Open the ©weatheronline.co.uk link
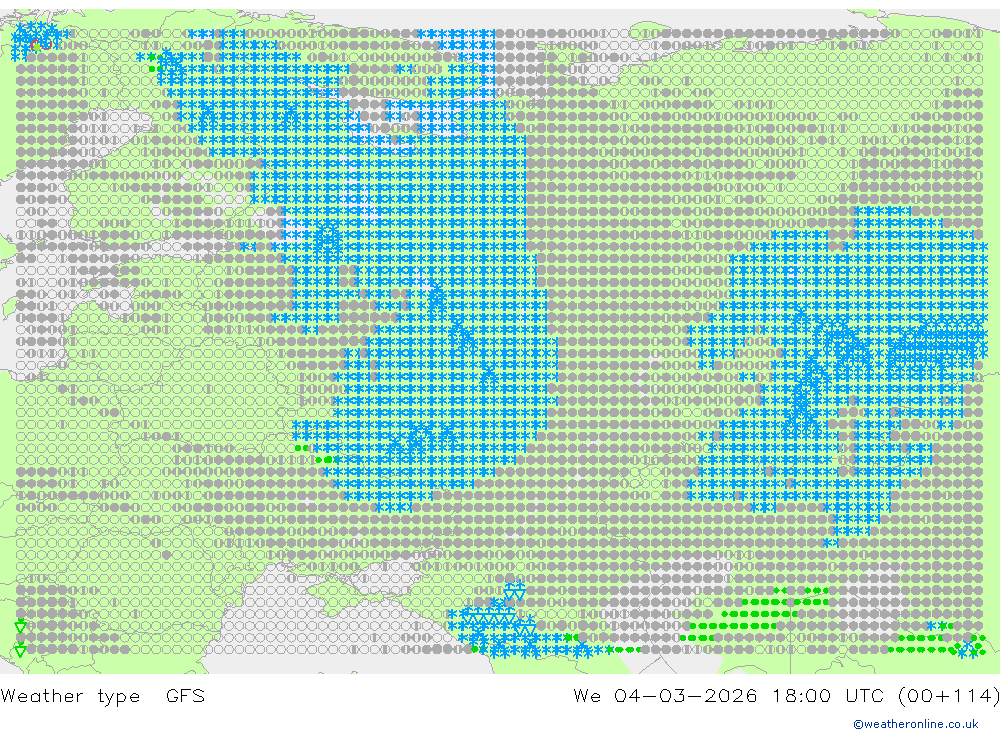Screen dimensions: 1000x733 916,724
